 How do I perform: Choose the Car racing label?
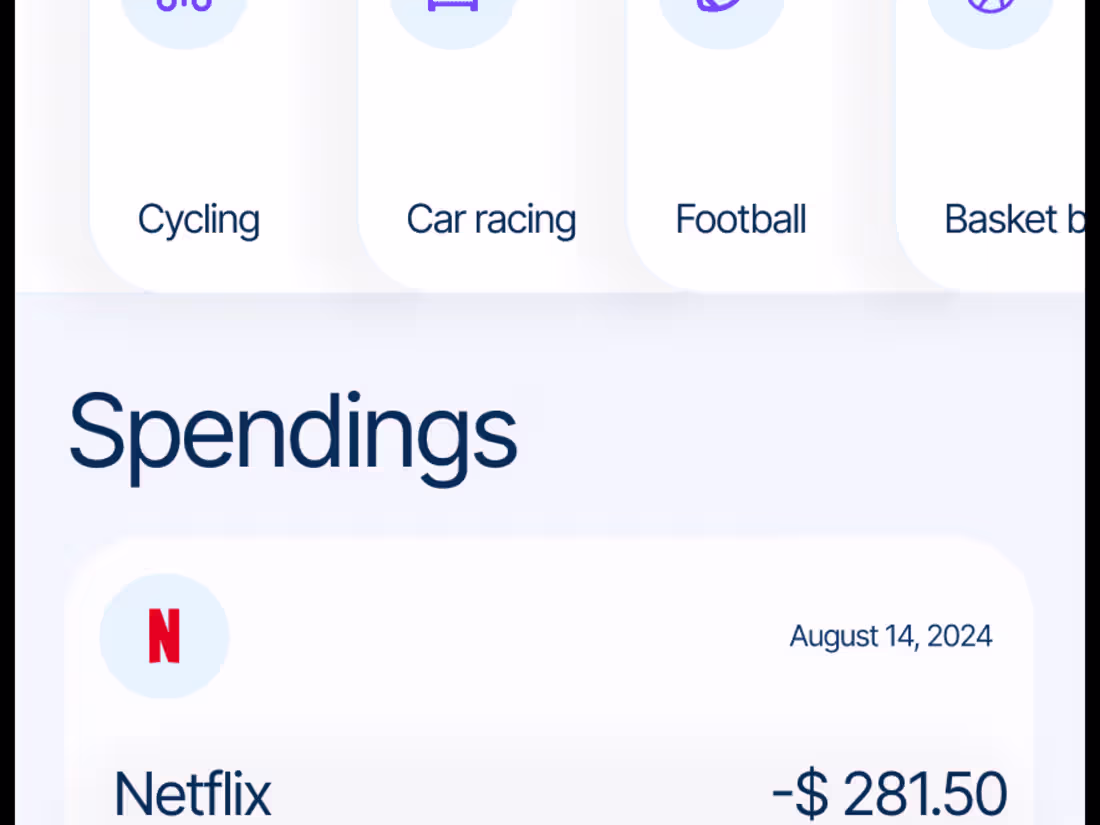[491, 220]
